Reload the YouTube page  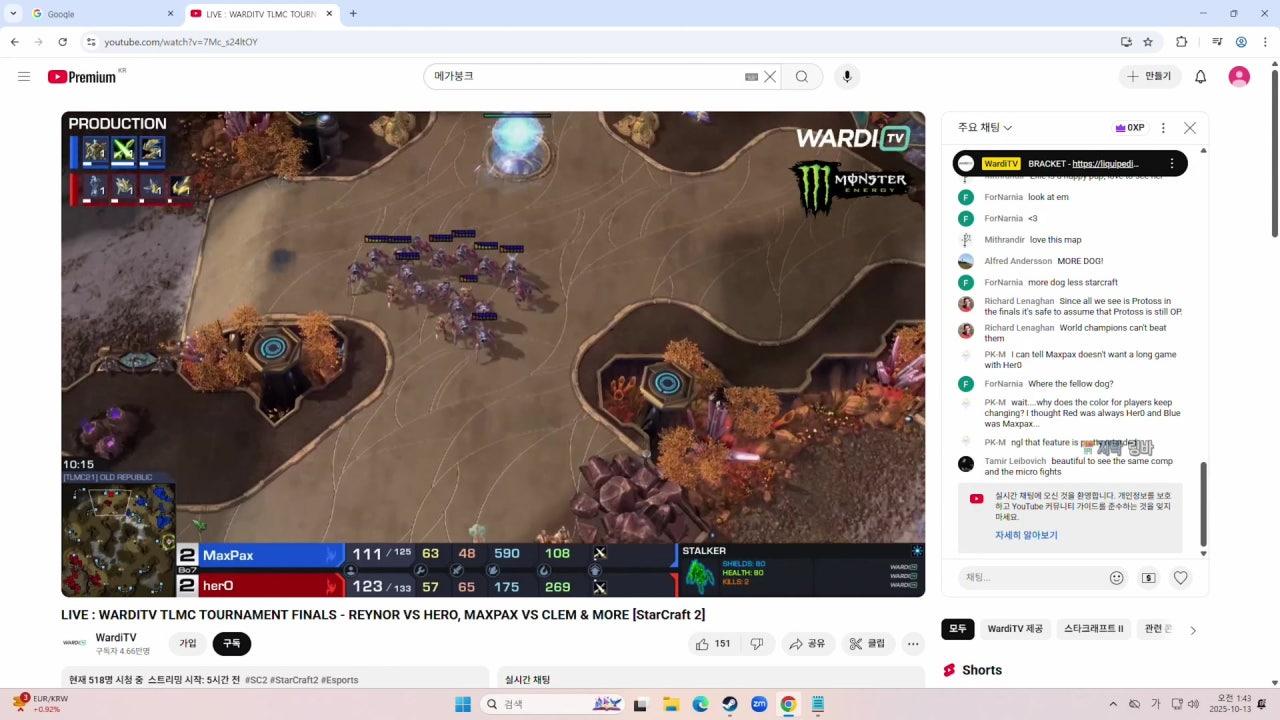[62, 42]
